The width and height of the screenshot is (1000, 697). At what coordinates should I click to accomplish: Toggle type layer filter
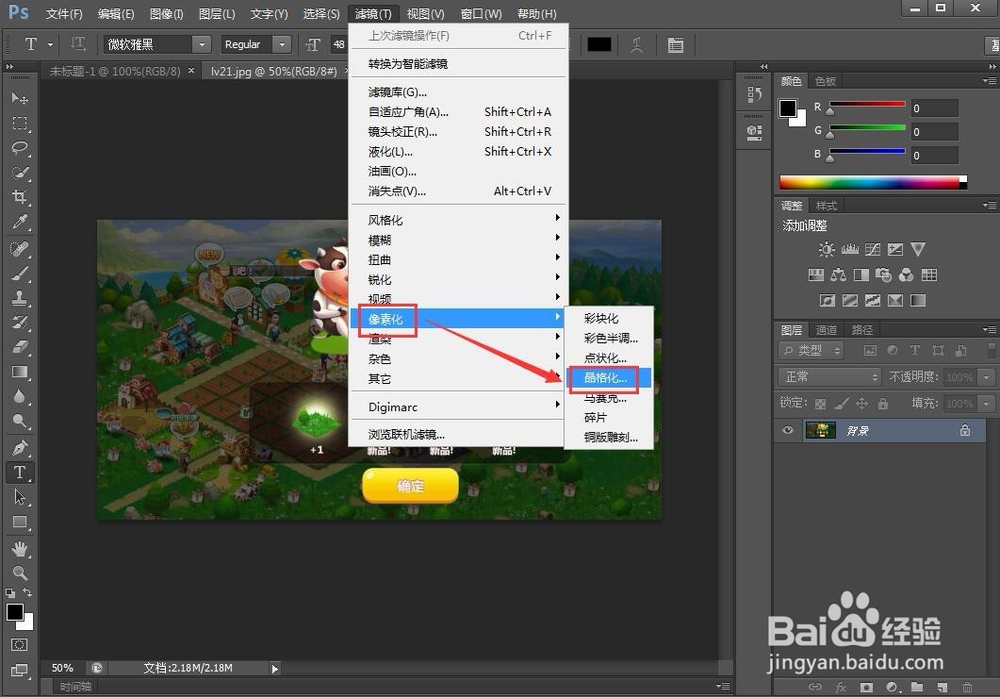(915, 351)
